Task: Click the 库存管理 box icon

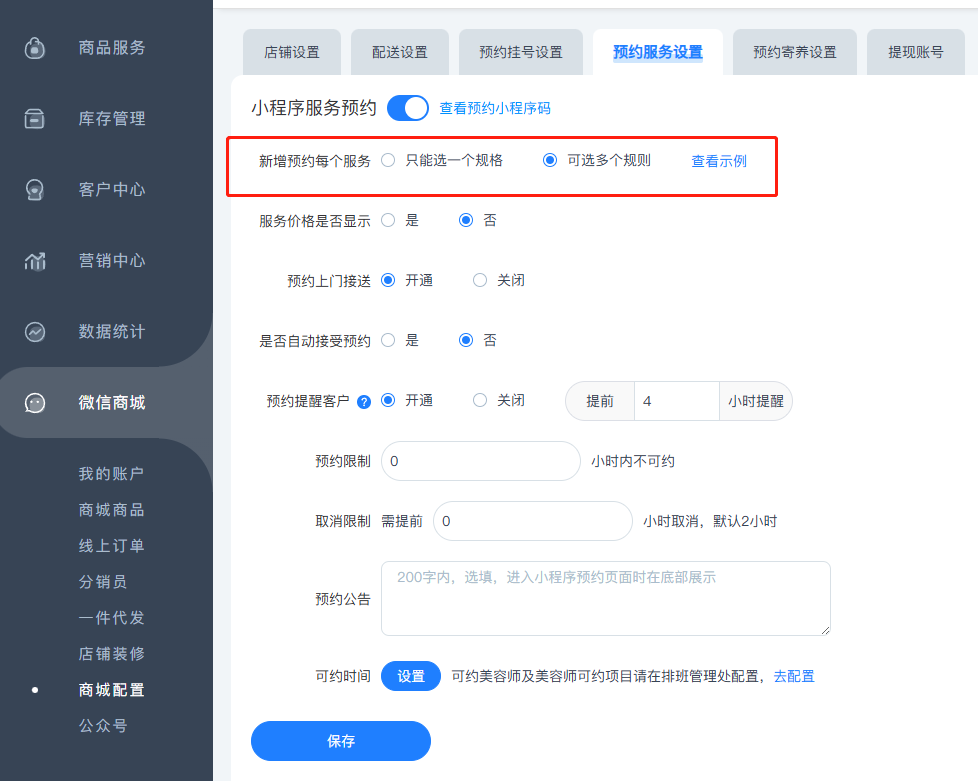Action: click(x=35, y=119)
